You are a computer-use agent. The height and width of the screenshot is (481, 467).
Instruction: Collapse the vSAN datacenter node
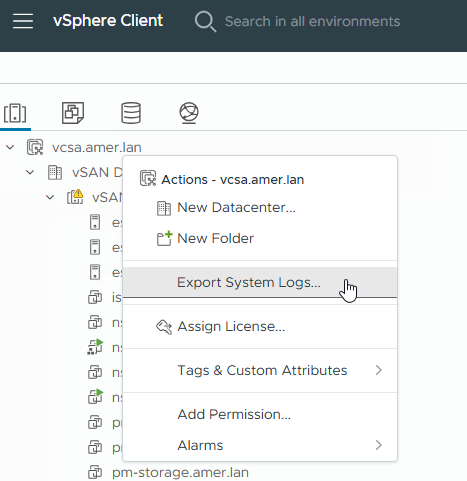(30, 172)
